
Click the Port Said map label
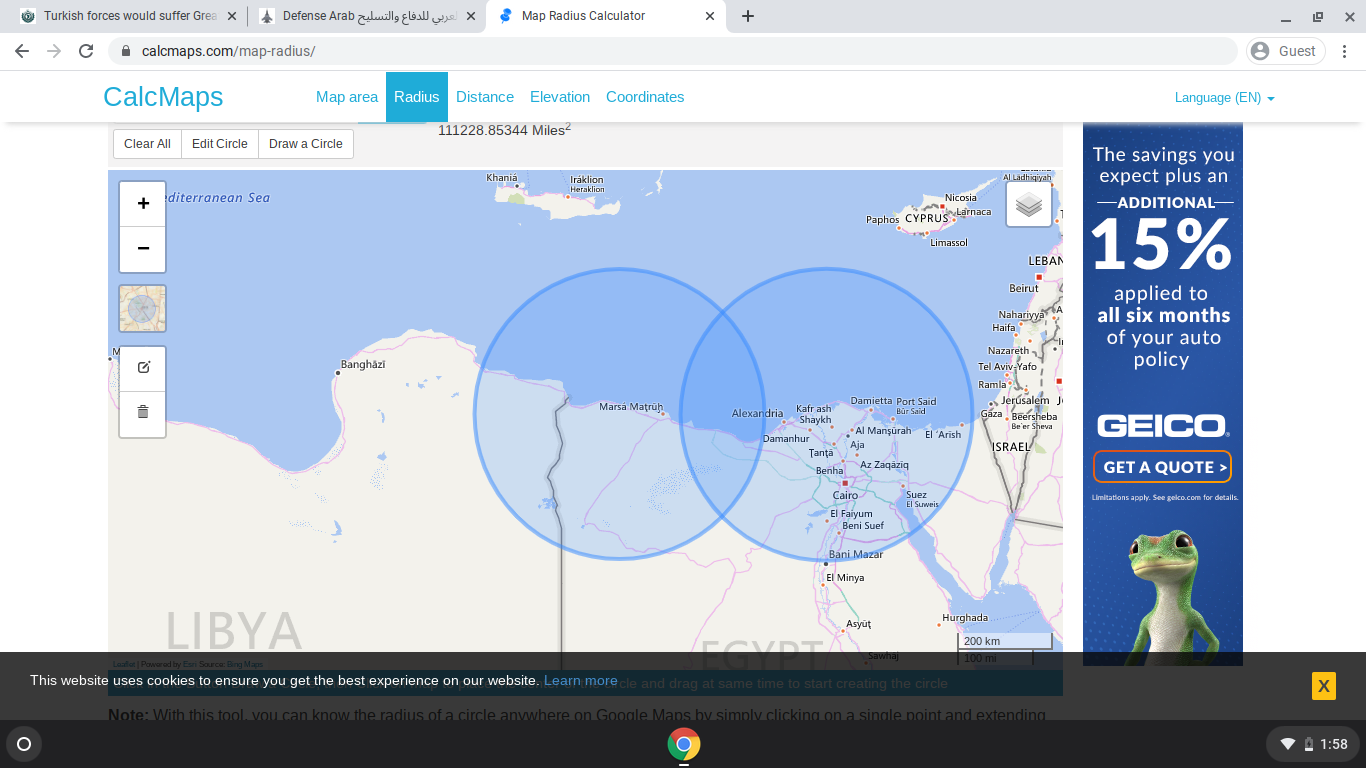tap(916, 402)
